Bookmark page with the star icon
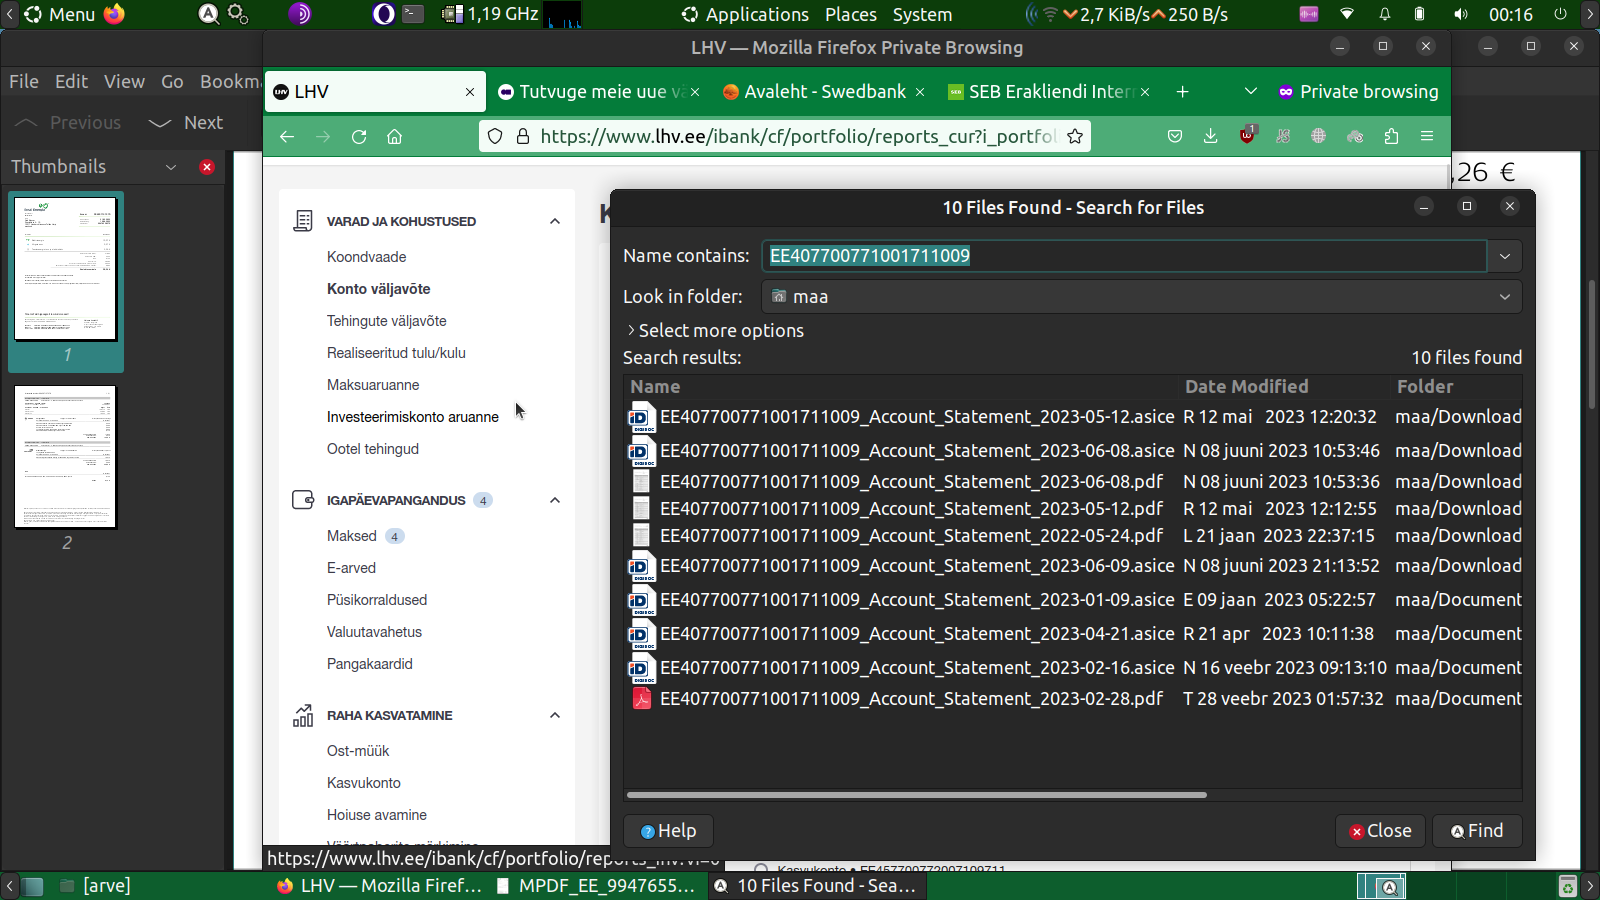The width and height of the screenshot is (1600, 900). pyautogui.click(x=1075, y=137)
